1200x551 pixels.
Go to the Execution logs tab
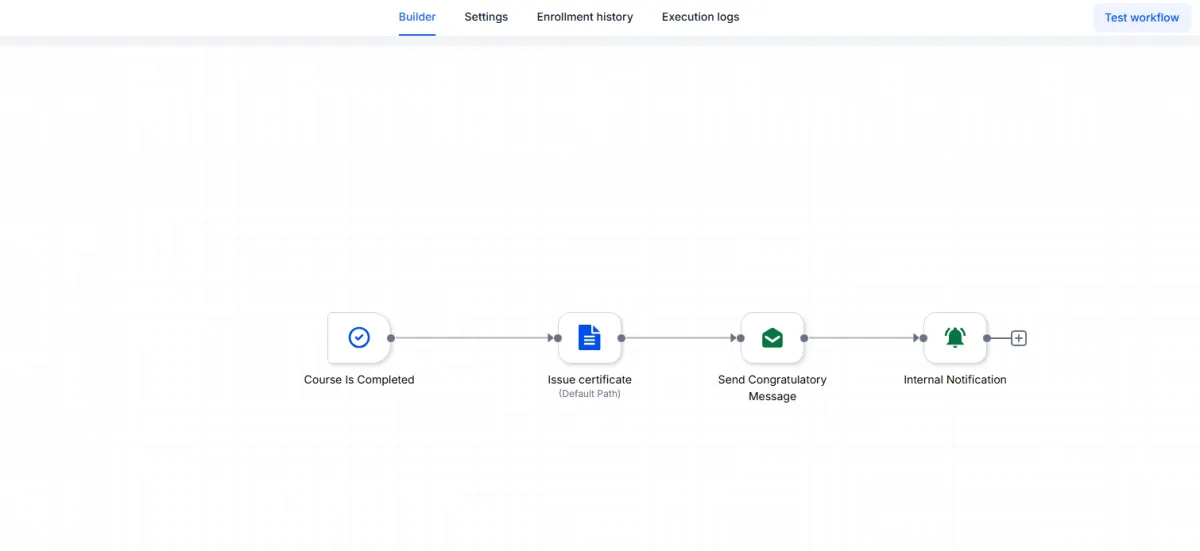pyautogui.click(x=701, y=17)
